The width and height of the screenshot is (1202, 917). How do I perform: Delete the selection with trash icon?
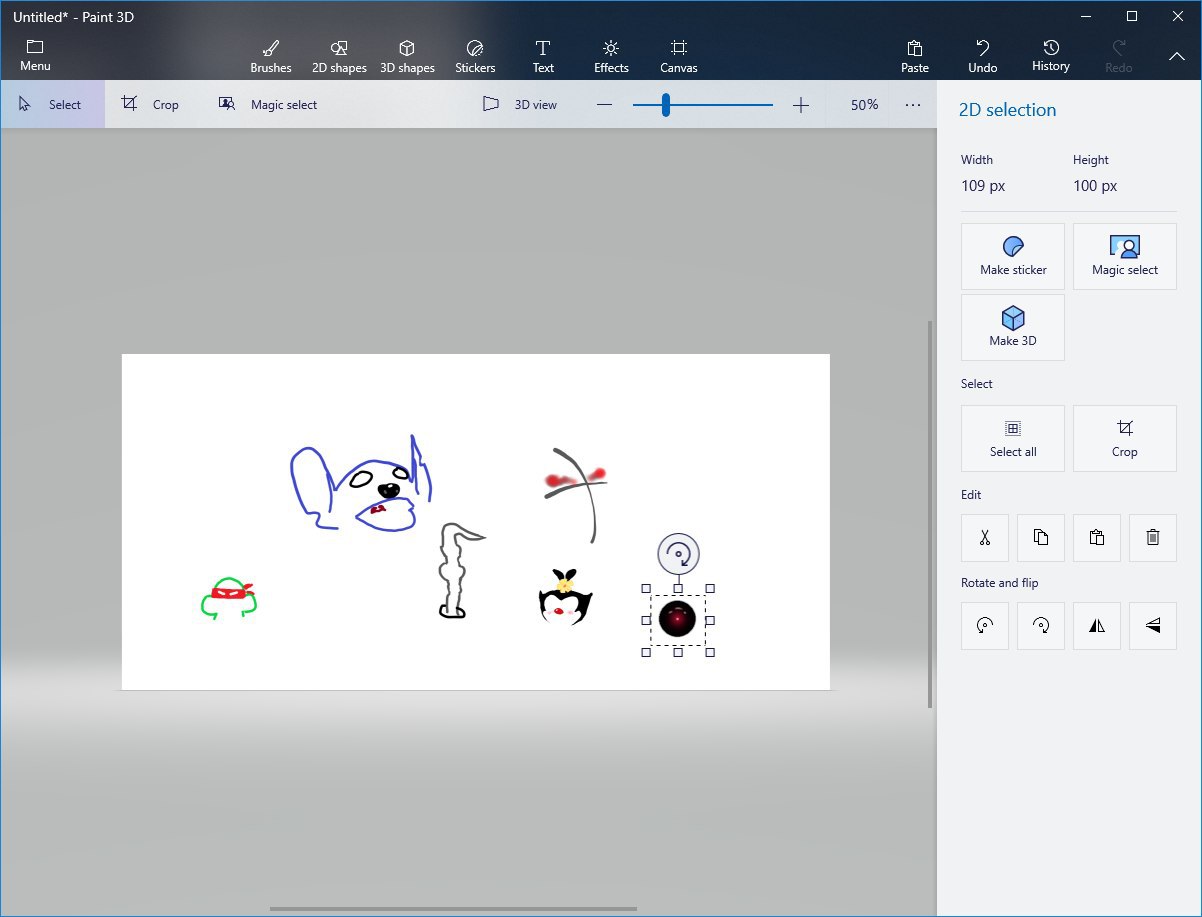coord(1153,538)
